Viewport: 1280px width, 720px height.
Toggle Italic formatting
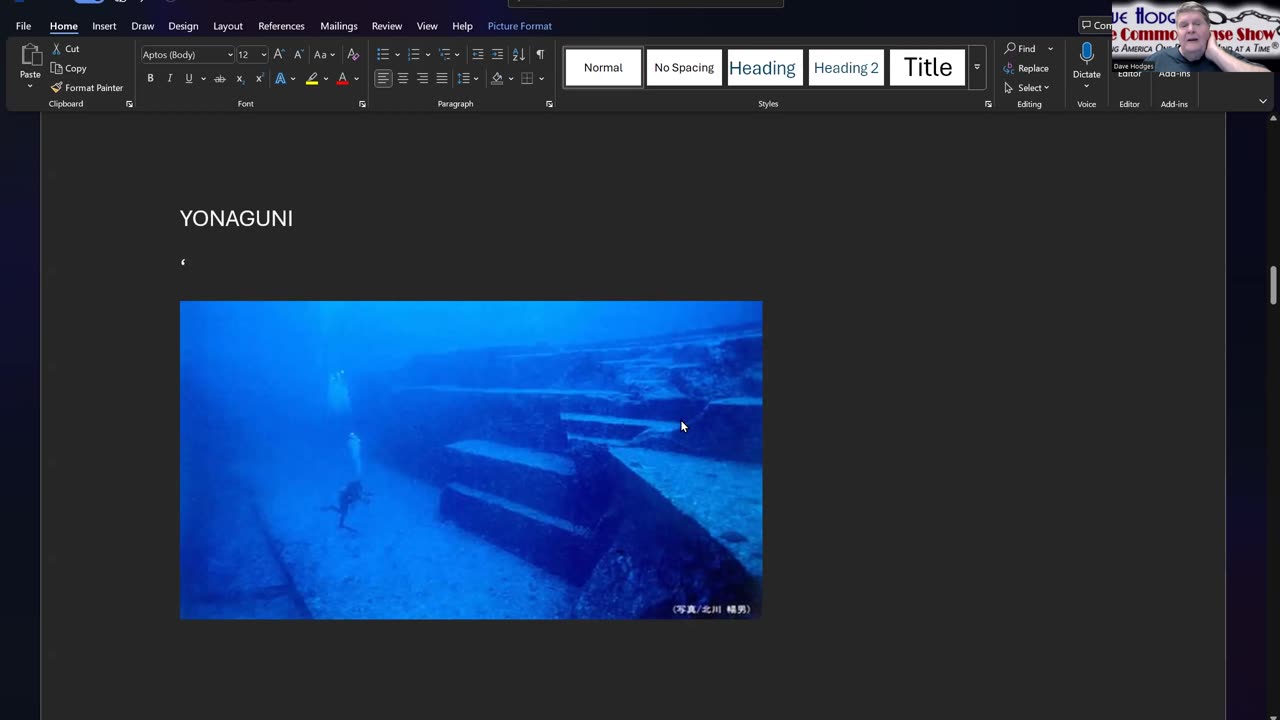pyautogui.click(x=169, y=78)
